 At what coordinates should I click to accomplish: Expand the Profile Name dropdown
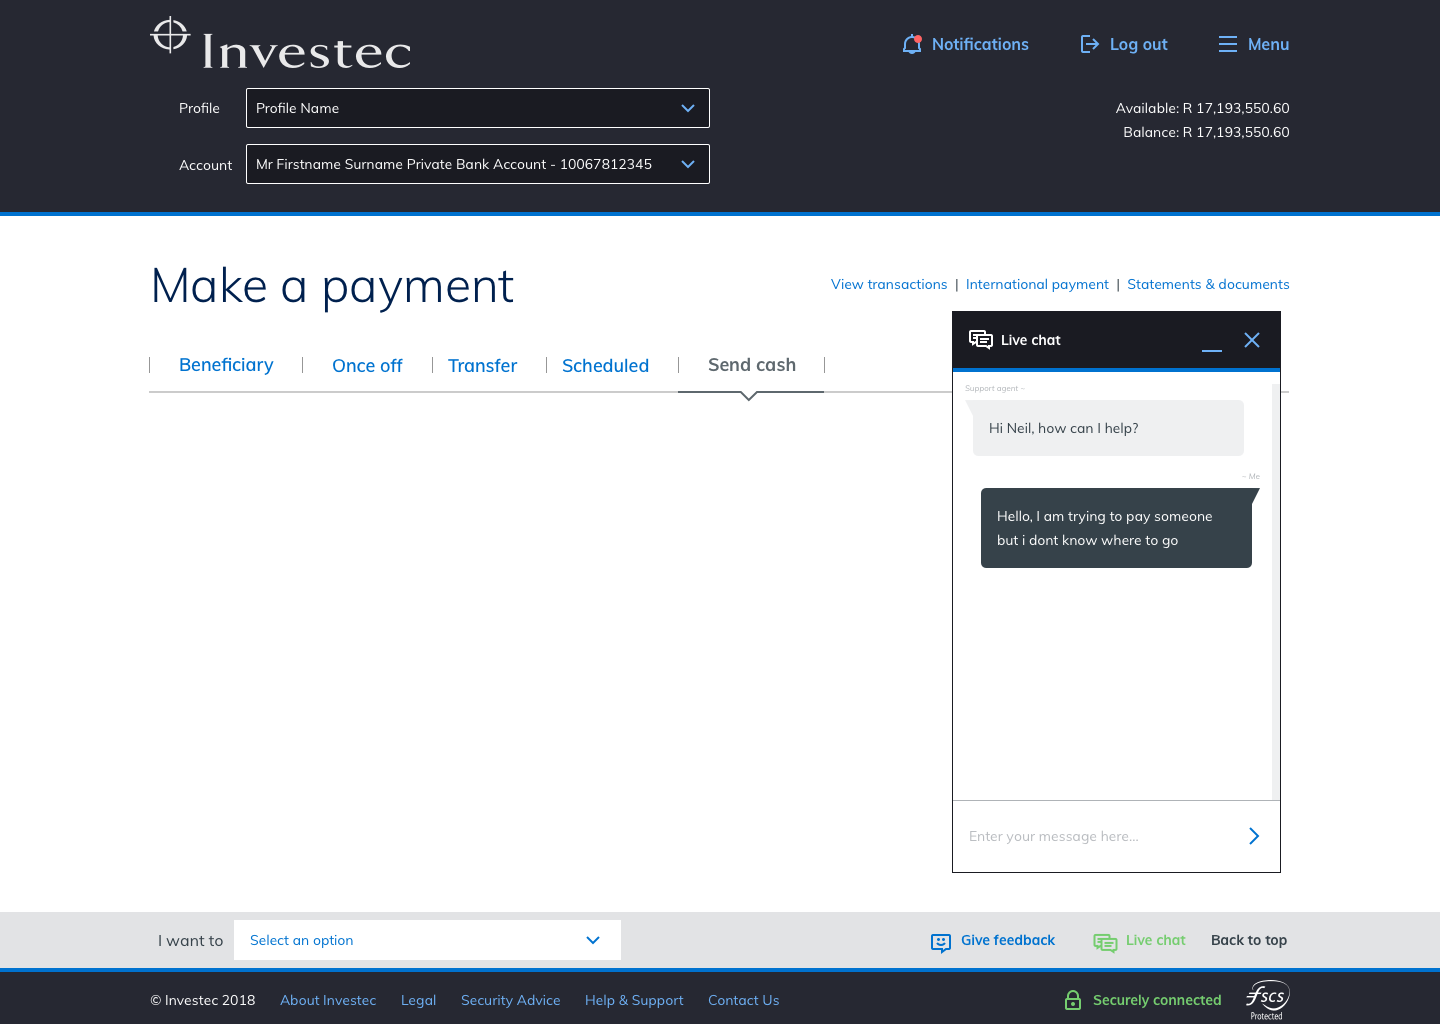click(x=477, y=108)
